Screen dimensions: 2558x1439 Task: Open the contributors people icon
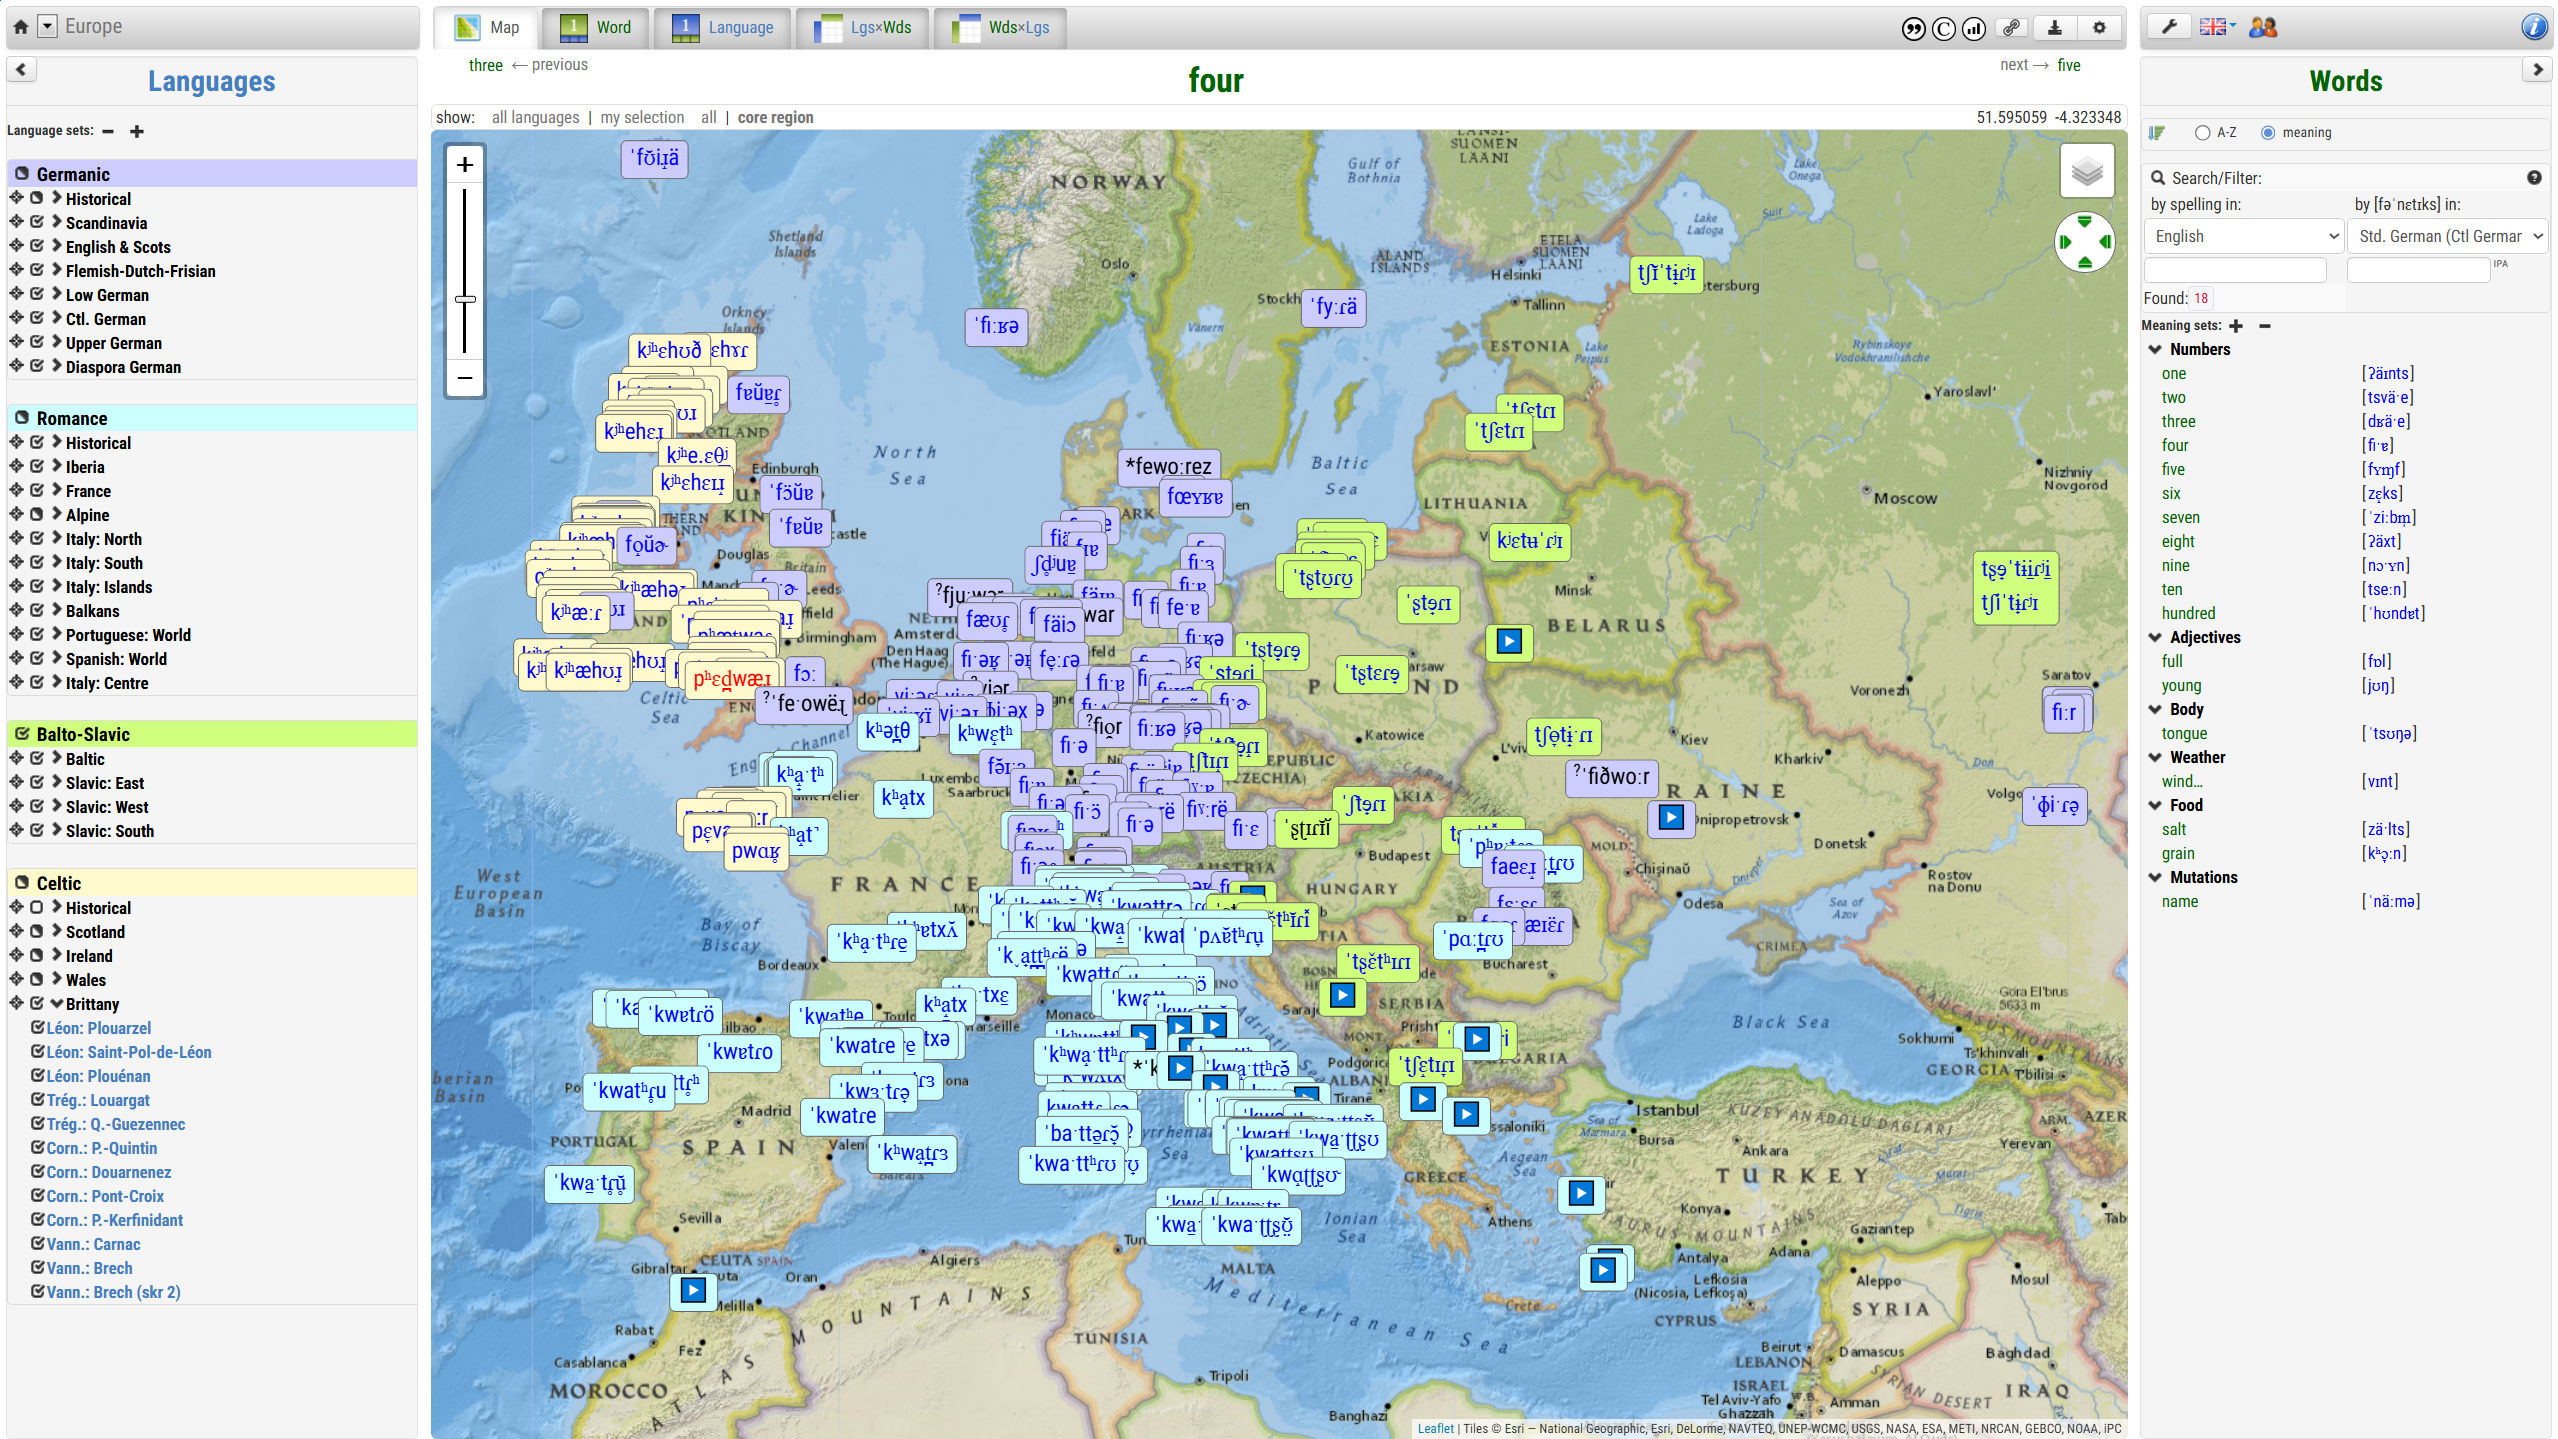[2262, 27]
